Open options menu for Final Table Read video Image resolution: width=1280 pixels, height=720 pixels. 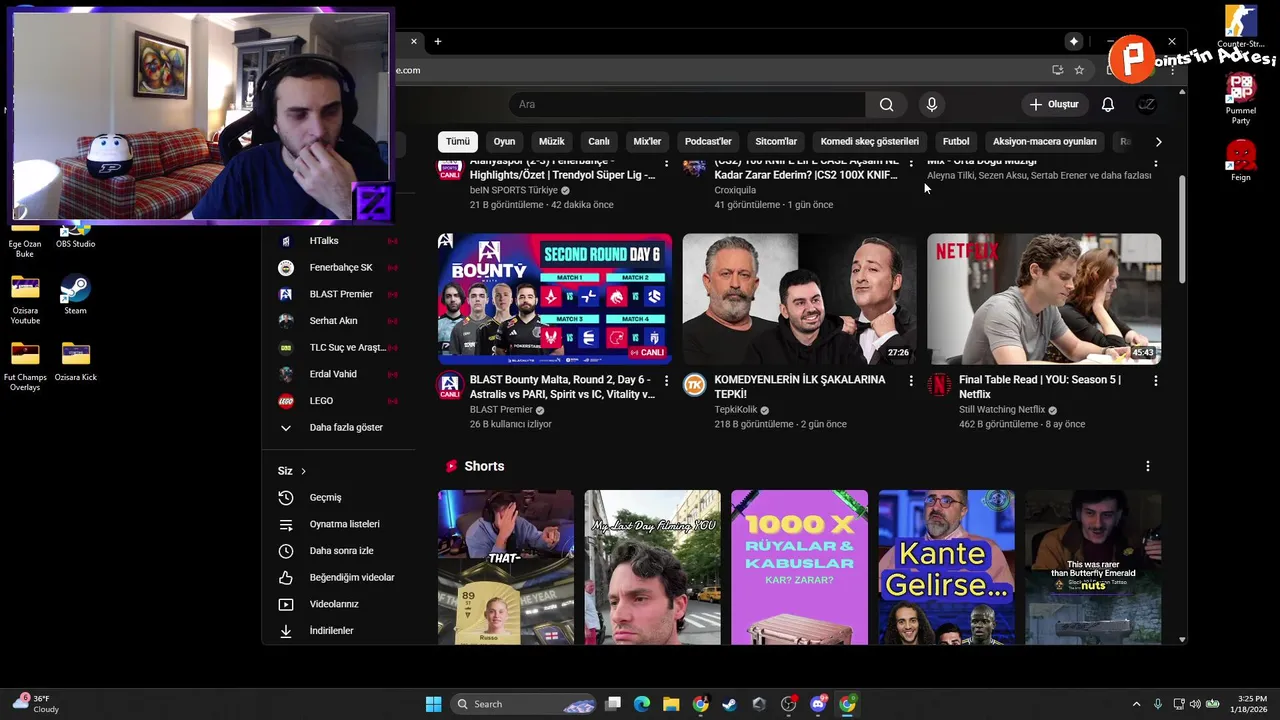click(1155, 381)
